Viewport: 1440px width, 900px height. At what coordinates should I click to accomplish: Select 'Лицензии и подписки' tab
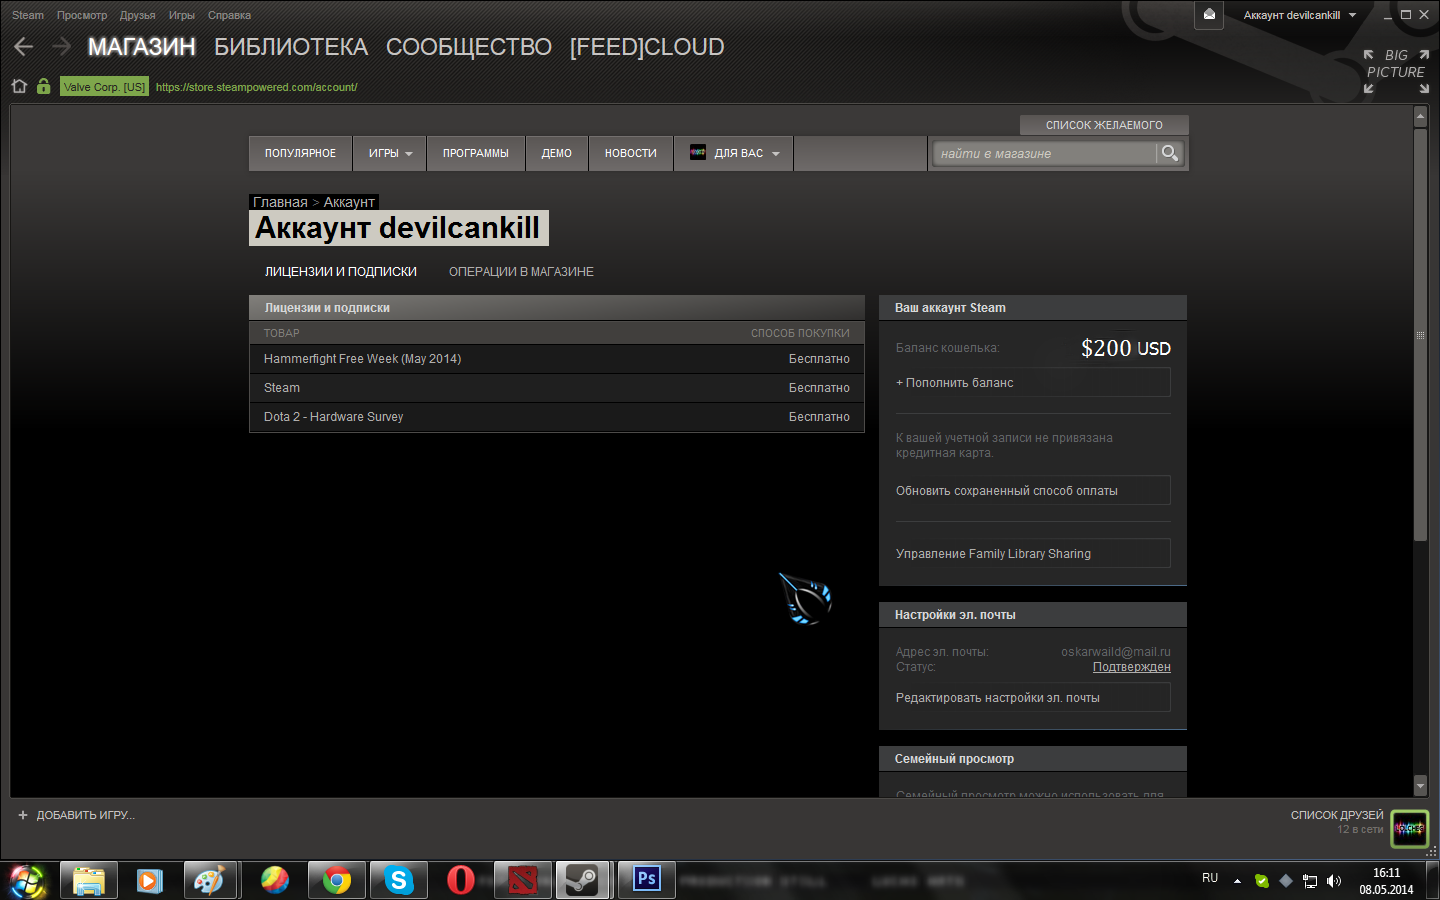[341, 272]
